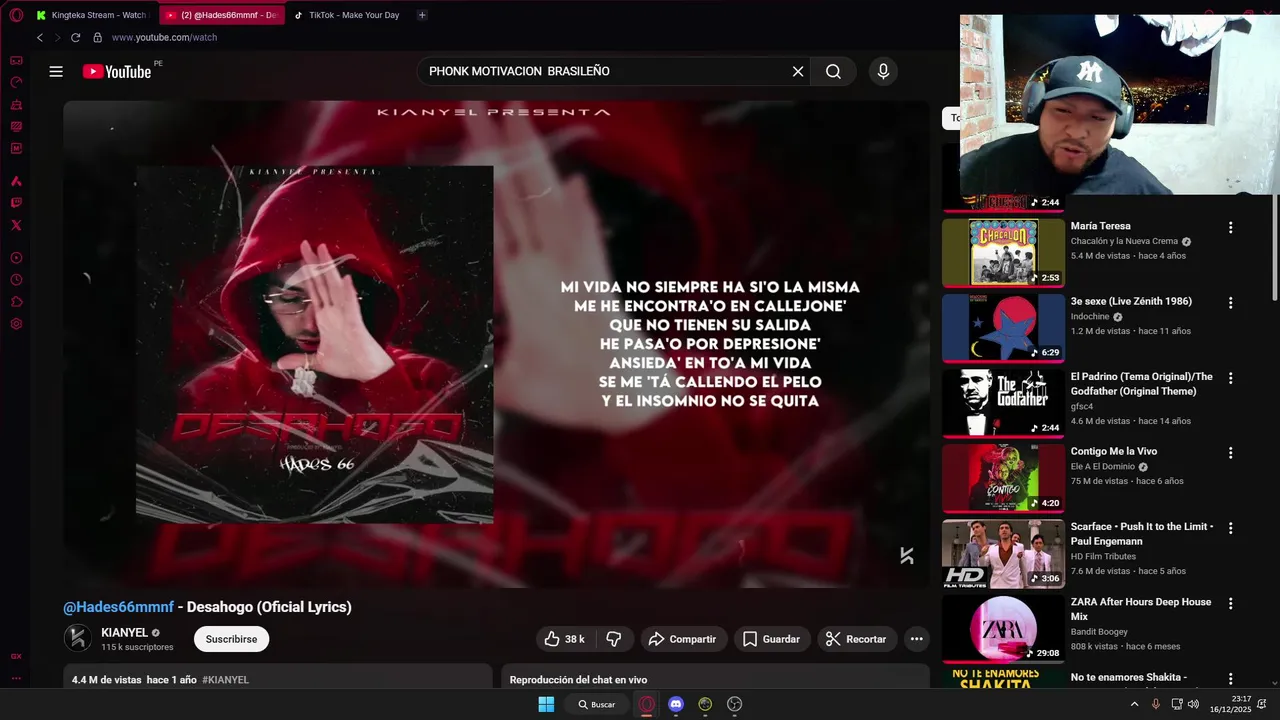Click the @Hades66mmnf link in title

coord(118,607)
